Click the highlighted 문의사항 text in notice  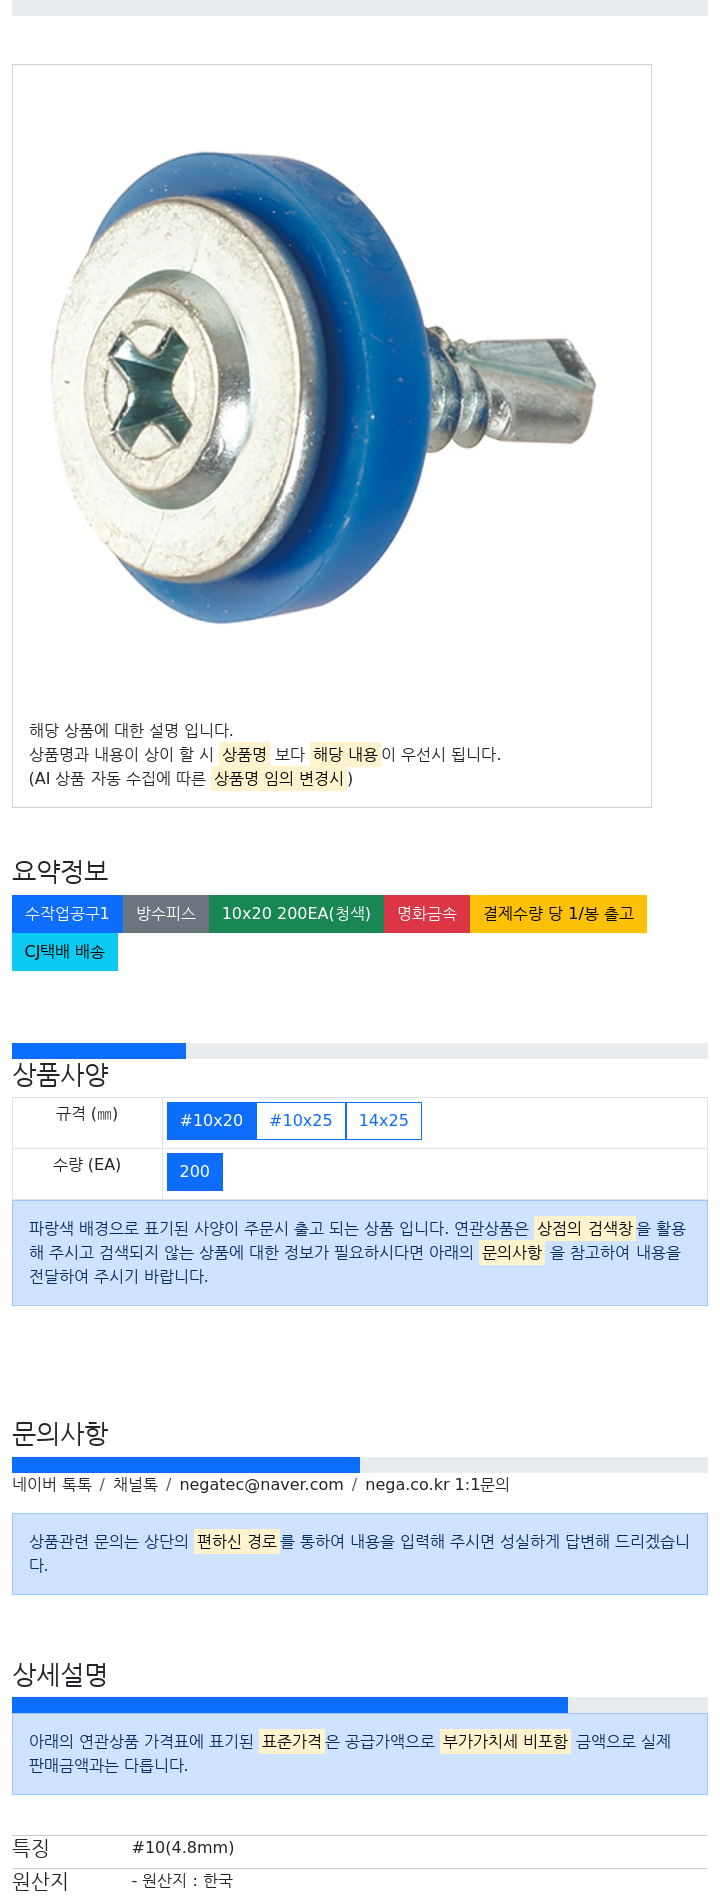tap(512, 1252)
